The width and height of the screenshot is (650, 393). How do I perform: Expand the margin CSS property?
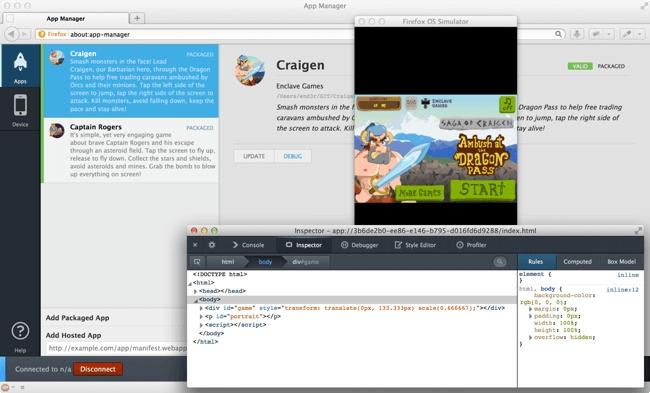[530, 309]
